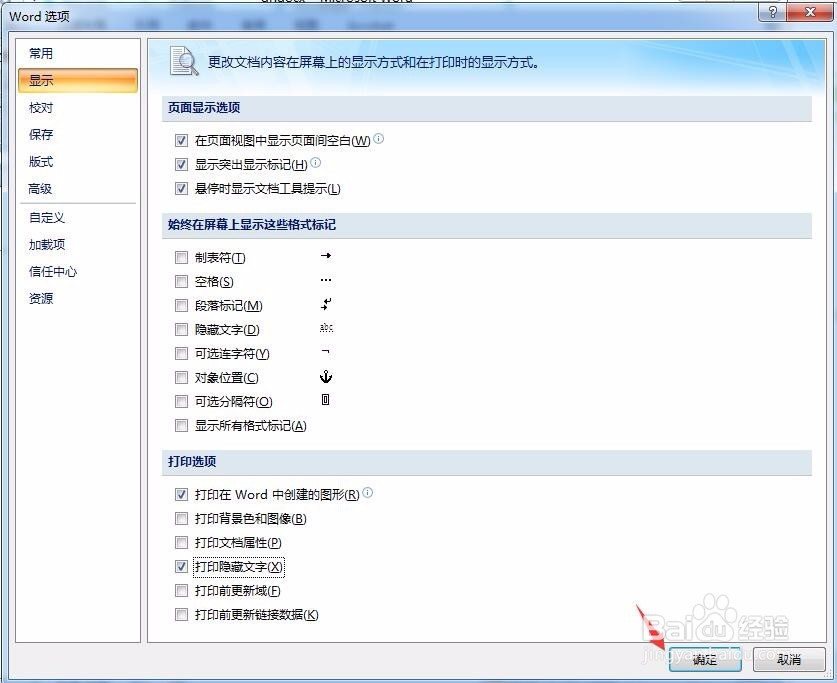Enable 打印前更新域 checkbox
This screenshot has height=683, width=837.
click(x=181, y=590)
